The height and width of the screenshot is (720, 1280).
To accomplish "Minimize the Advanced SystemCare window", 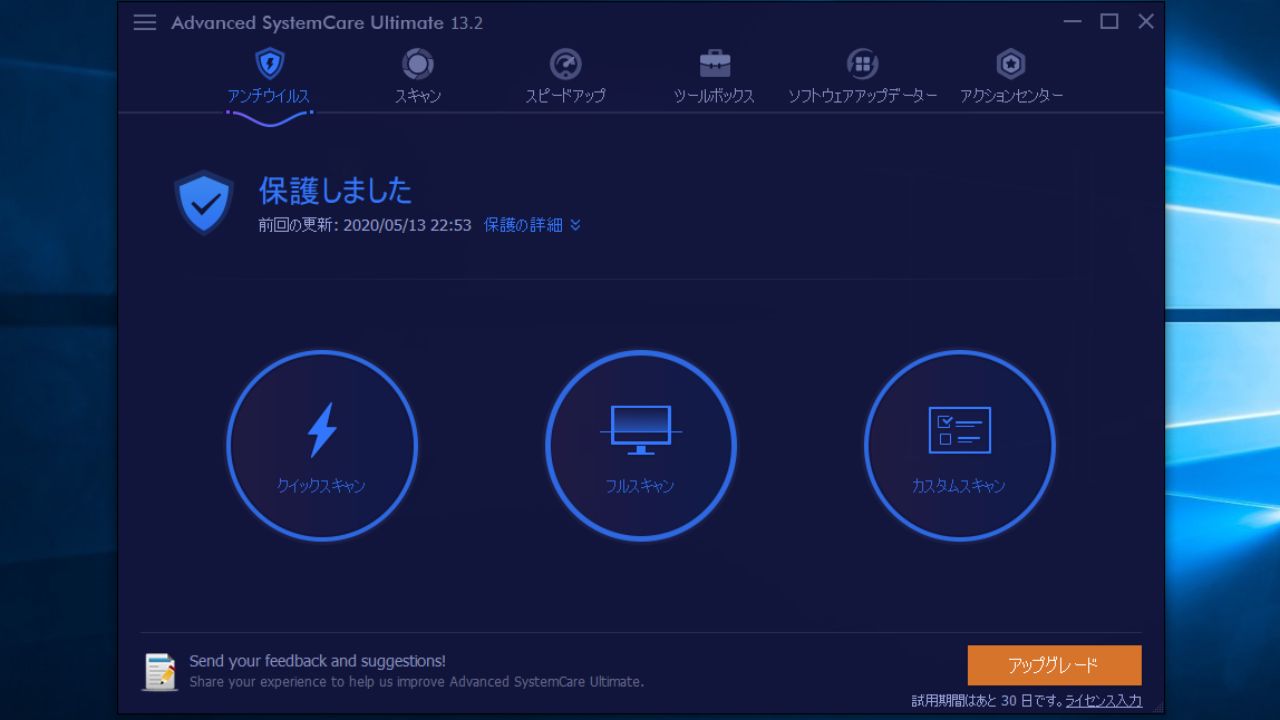I will pos(1073,22).
